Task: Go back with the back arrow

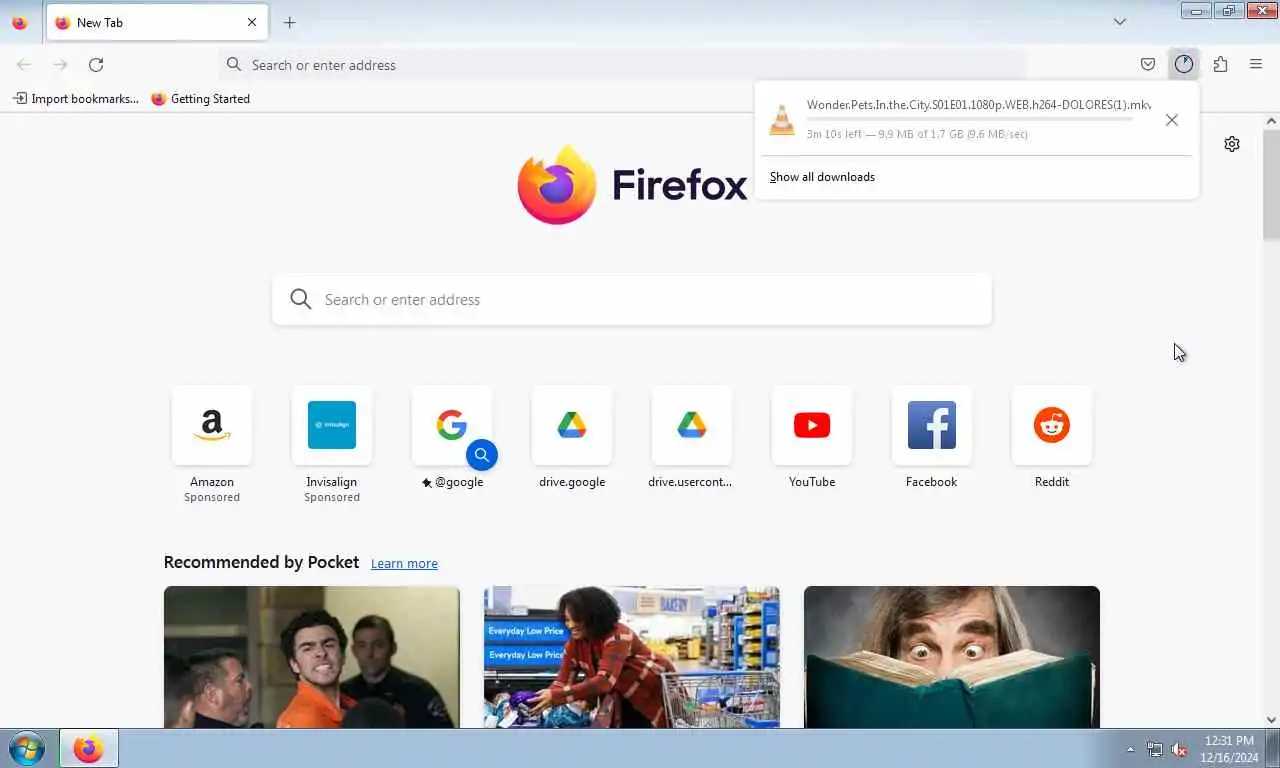Action: pos(24,65)
